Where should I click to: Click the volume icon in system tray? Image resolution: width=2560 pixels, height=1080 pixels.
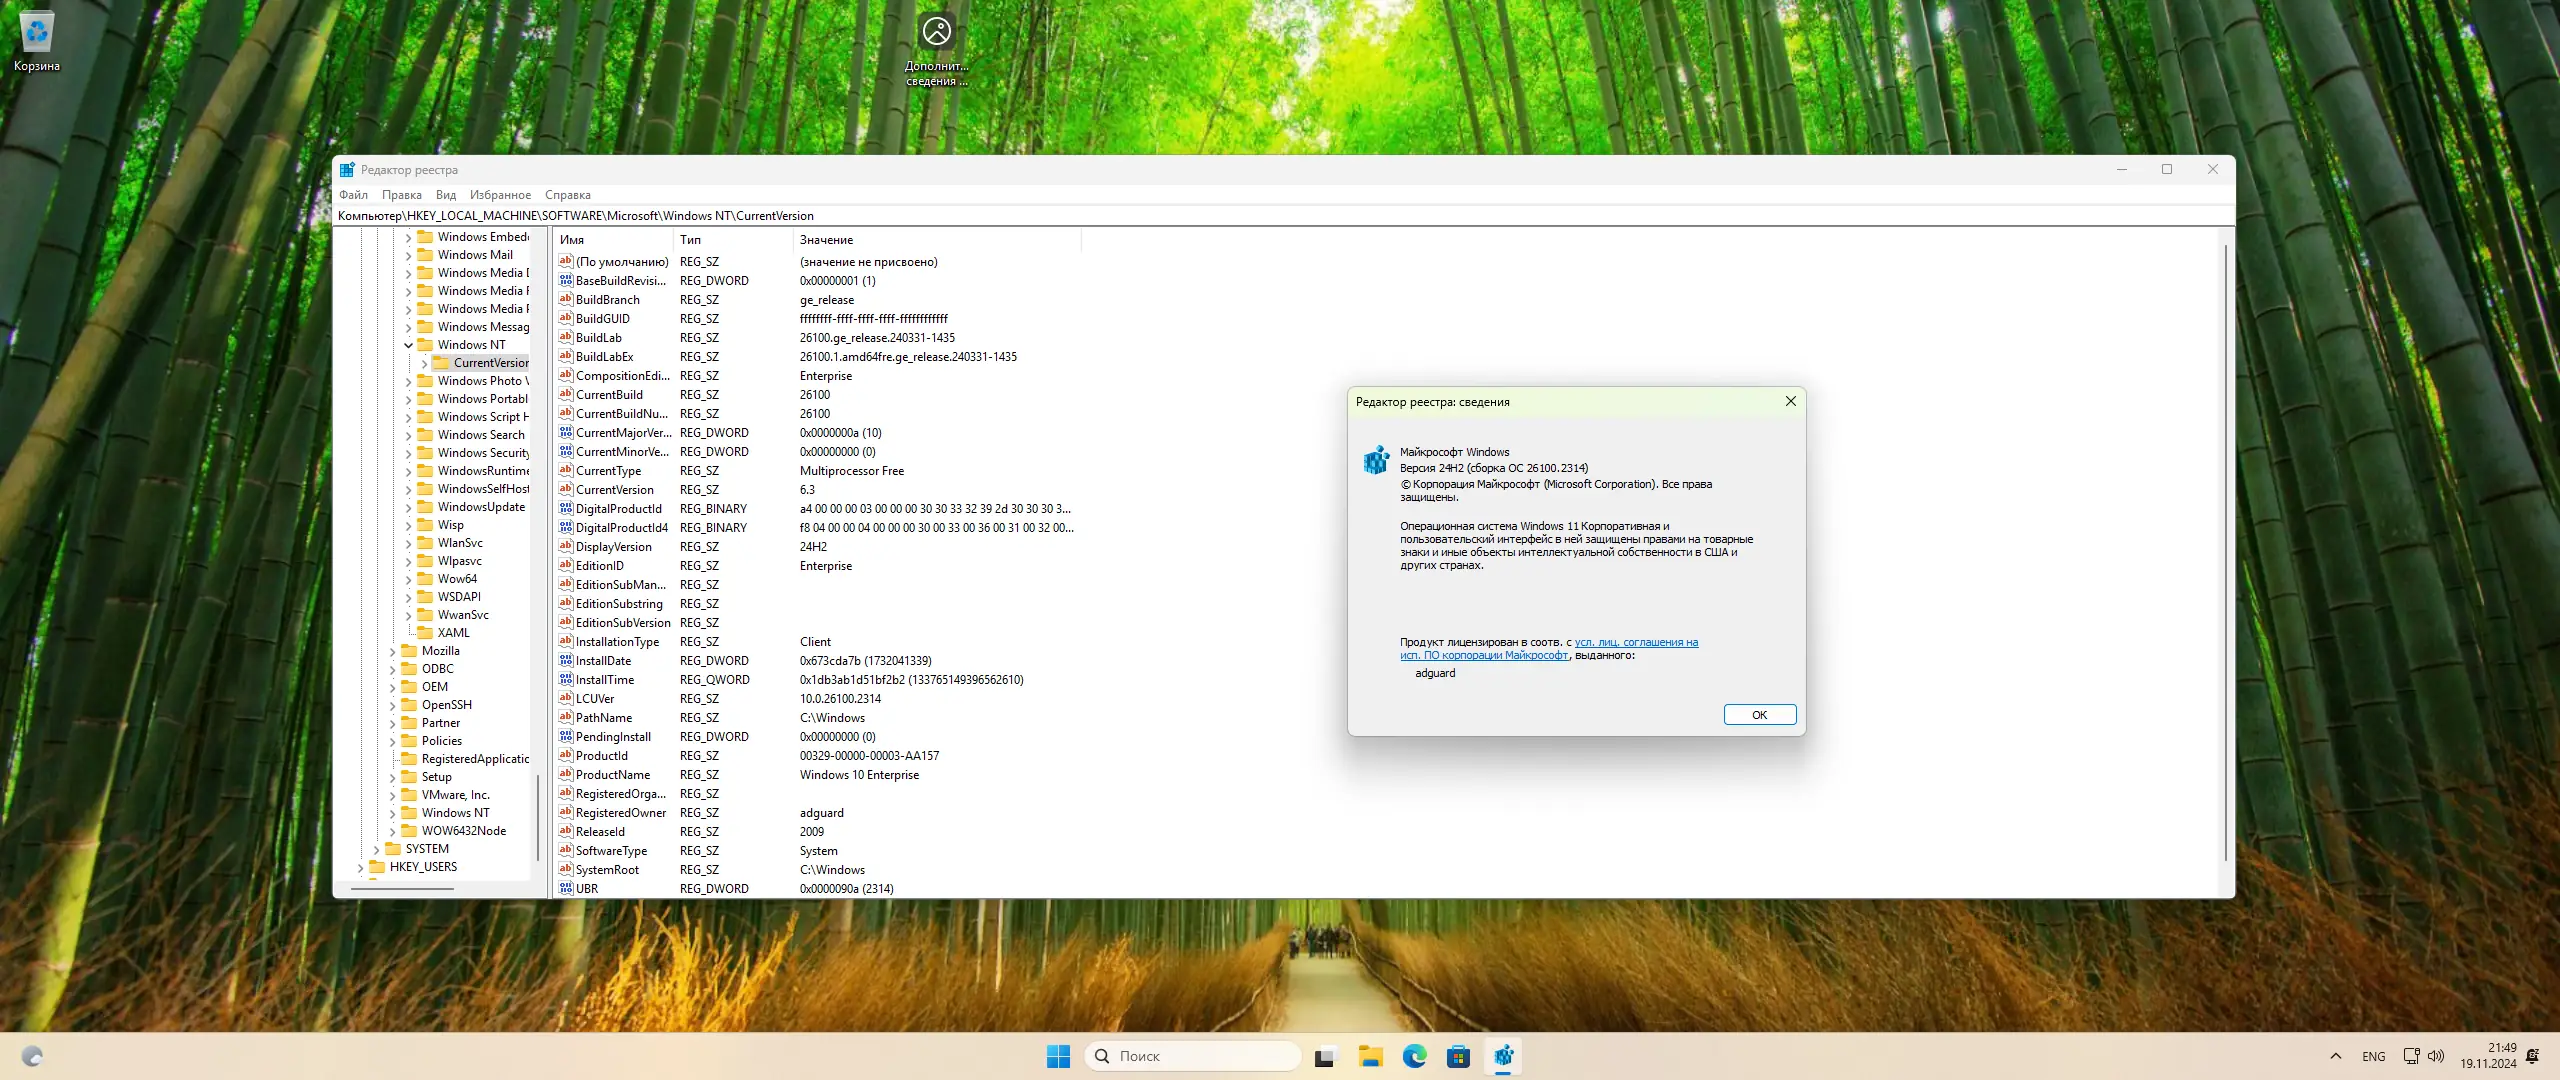(x=2436, y=1056)
